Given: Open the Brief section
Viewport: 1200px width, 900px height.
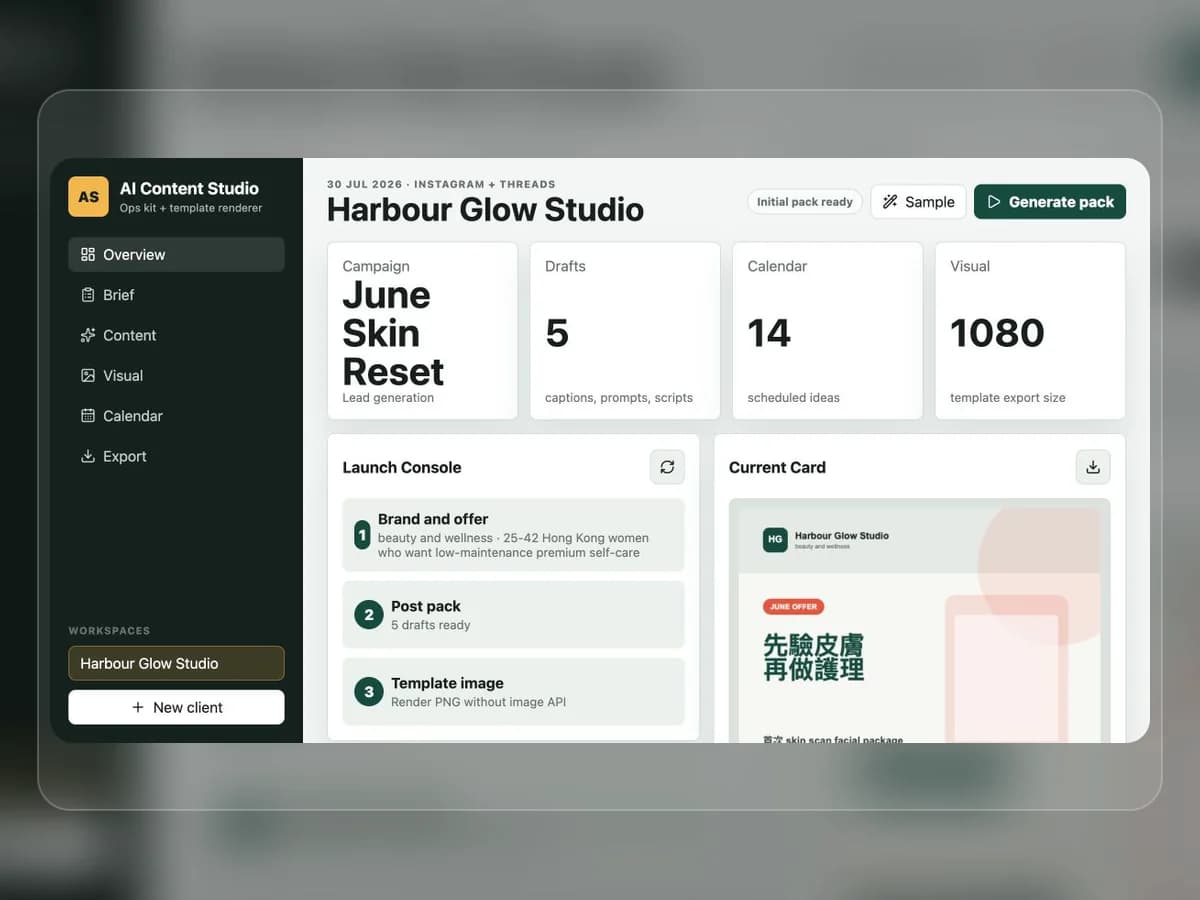Looking at the screenshot, I should [x=176, y=295].
